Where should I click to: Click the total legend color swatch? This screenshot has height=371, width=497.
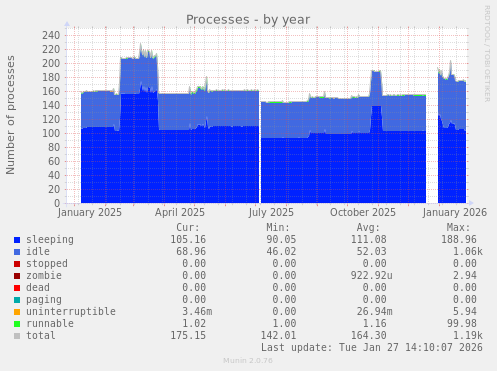[17, 336]
